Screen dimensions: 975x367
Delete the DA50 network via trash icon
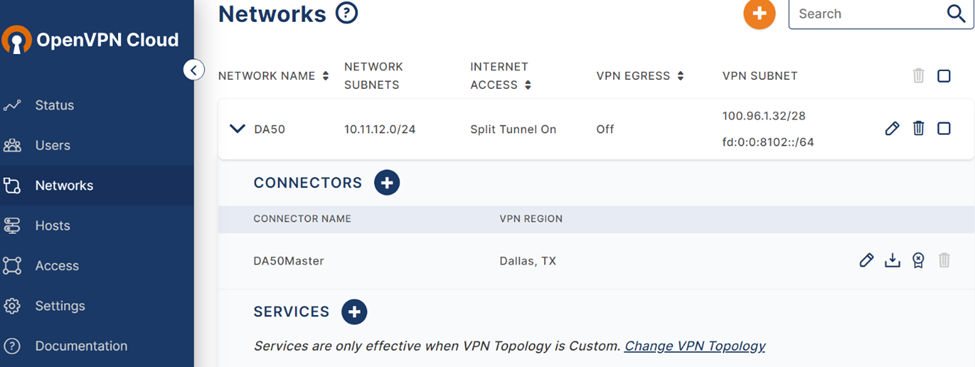point(918,129)
